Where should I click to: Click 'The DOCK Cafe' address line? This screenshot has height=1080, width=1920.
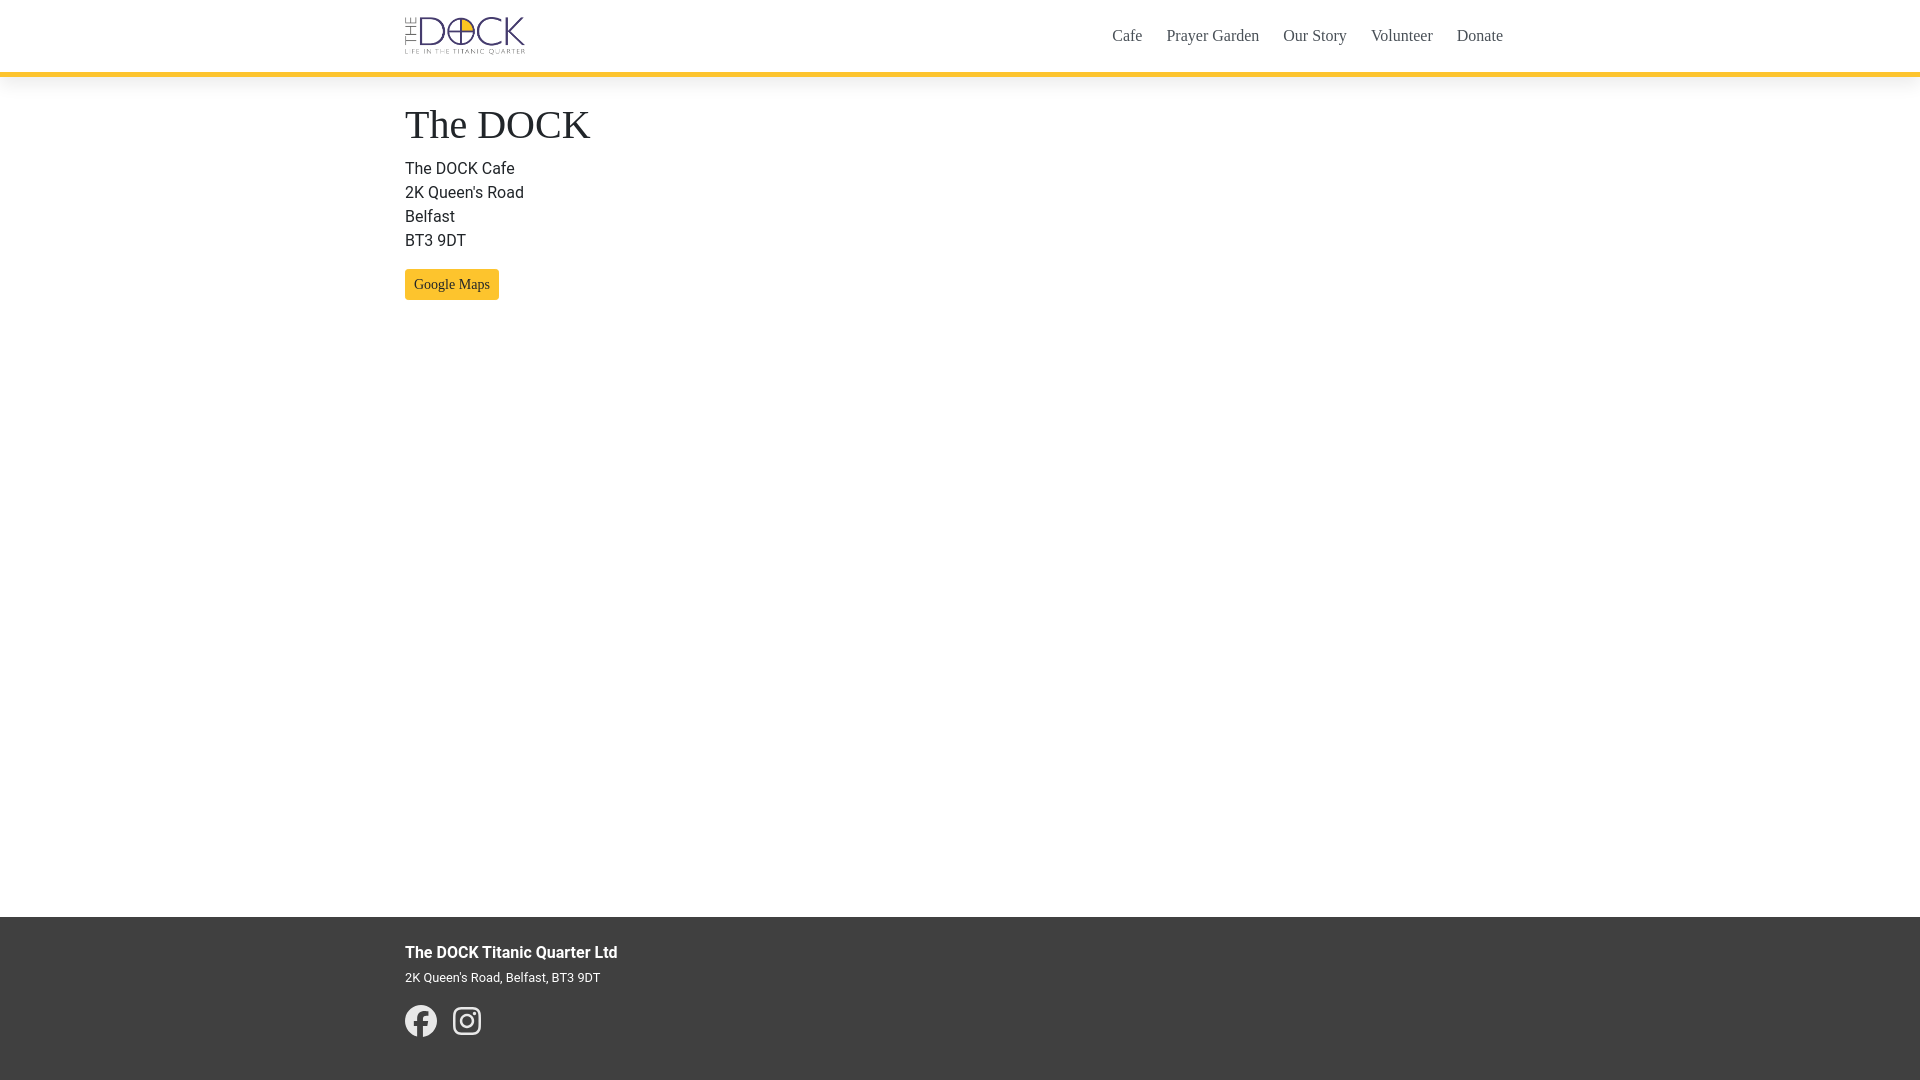point(460,169)
